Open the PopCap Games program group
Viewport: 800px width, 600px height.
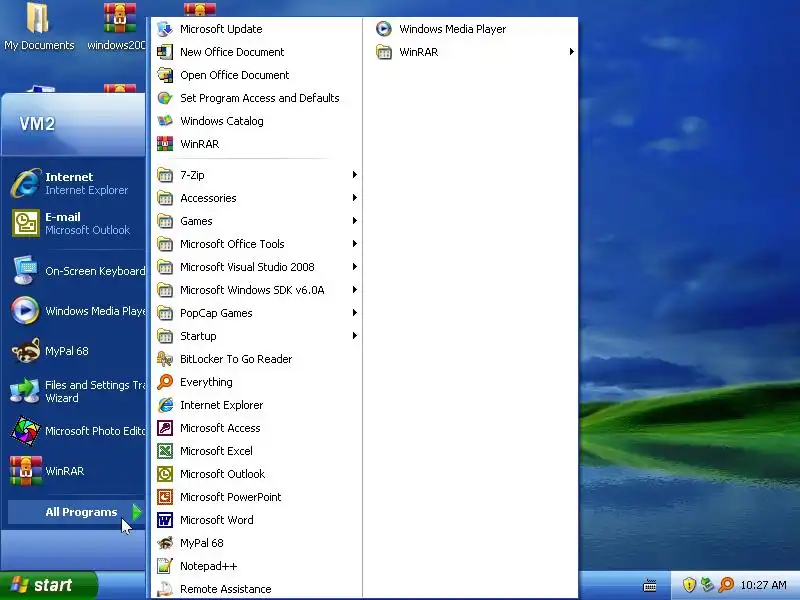[x=257, y=313]
